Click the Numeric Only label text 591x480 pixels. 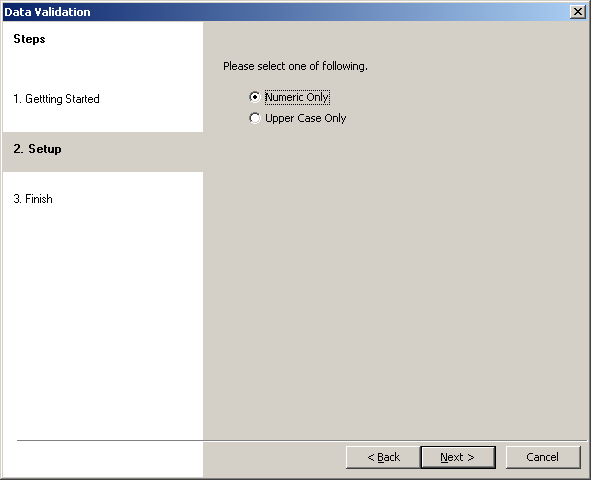click(x=297, y=97)
